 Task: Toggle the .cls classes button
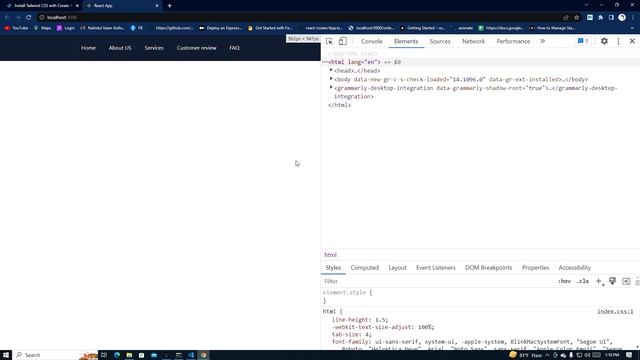582,281
